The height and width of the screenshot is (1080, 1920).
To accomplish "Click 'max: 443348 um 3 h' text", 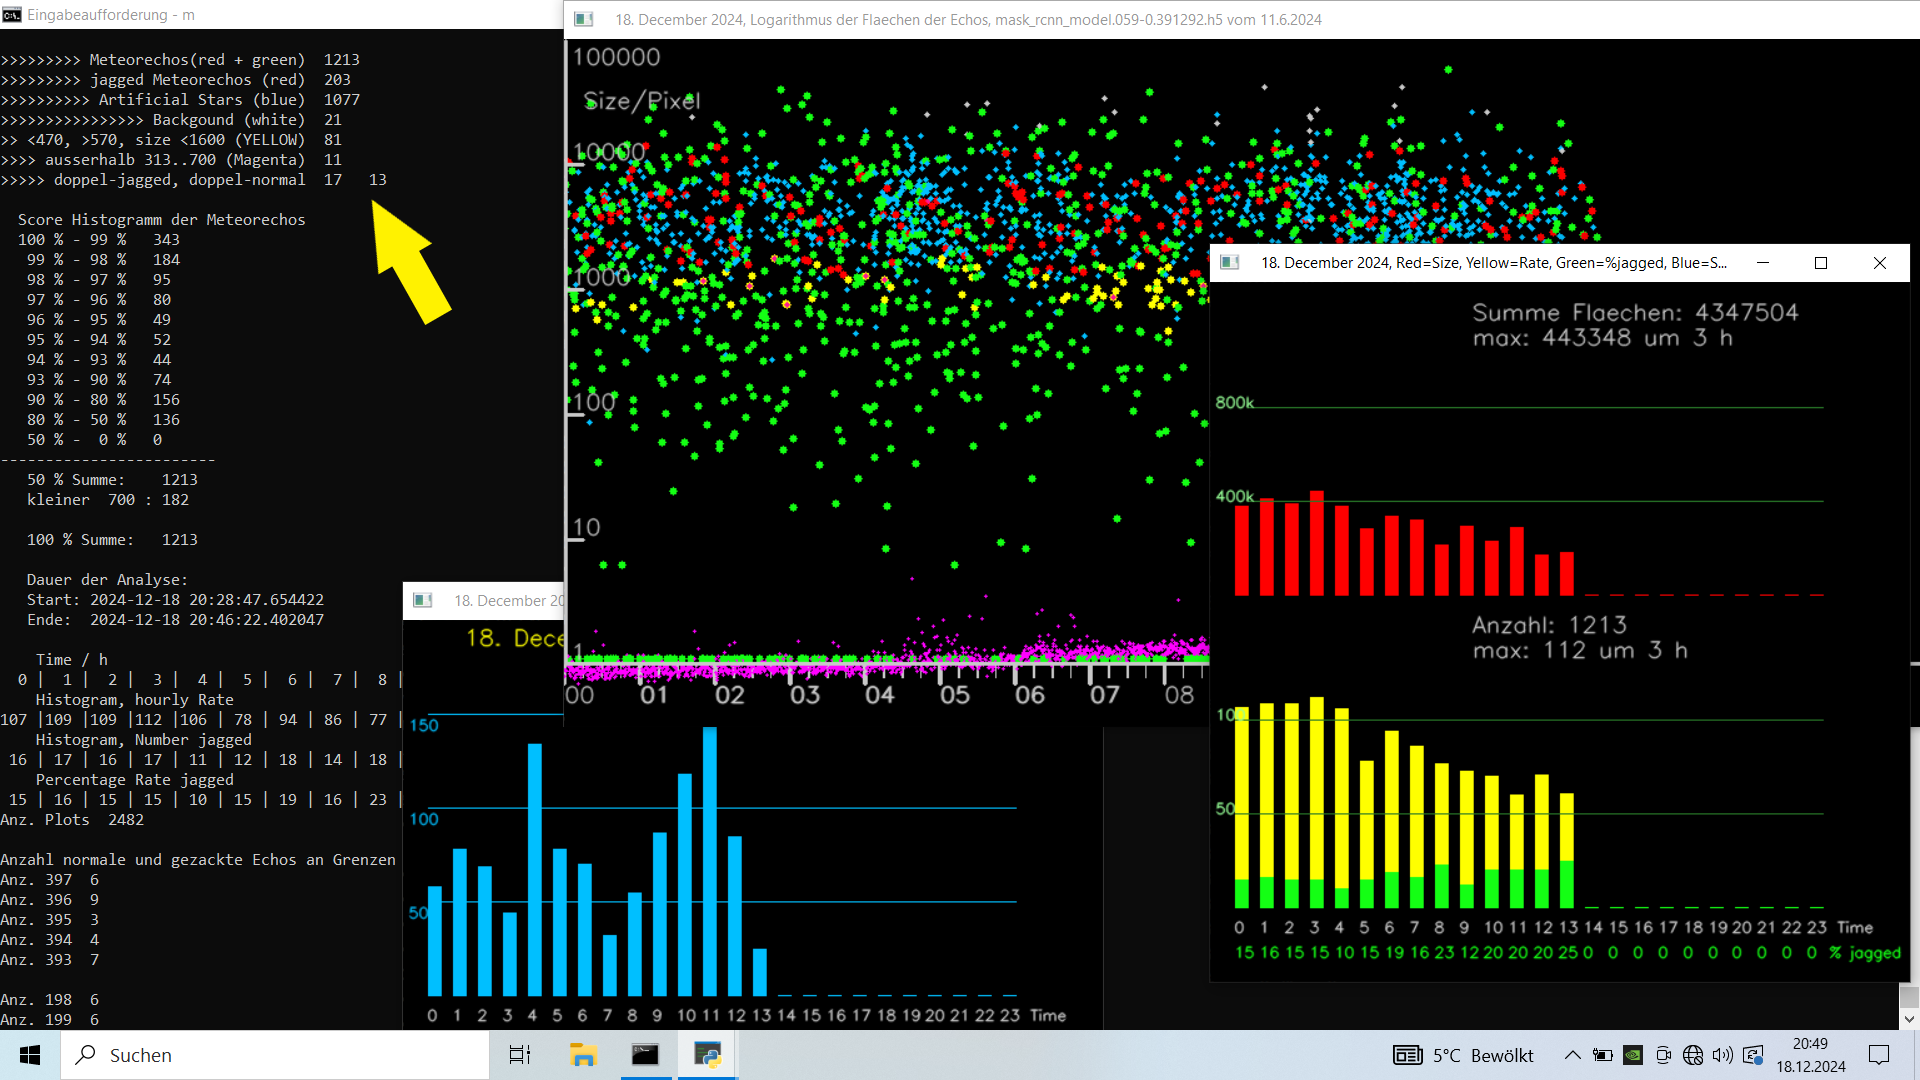I will pyautogui.click(x=1602, y=338).
